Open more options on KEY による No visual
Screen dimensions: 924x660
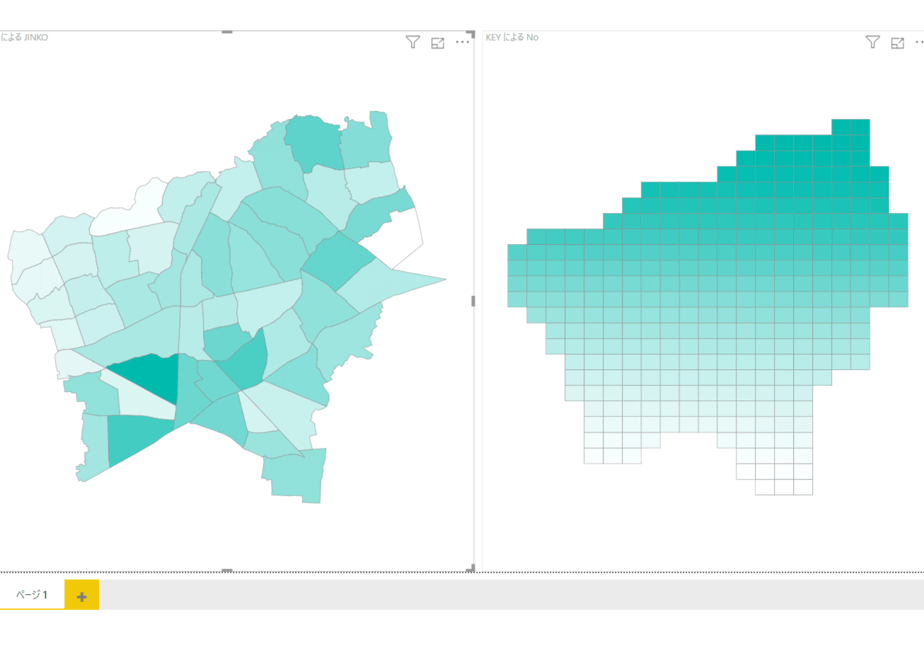point(919,42)
